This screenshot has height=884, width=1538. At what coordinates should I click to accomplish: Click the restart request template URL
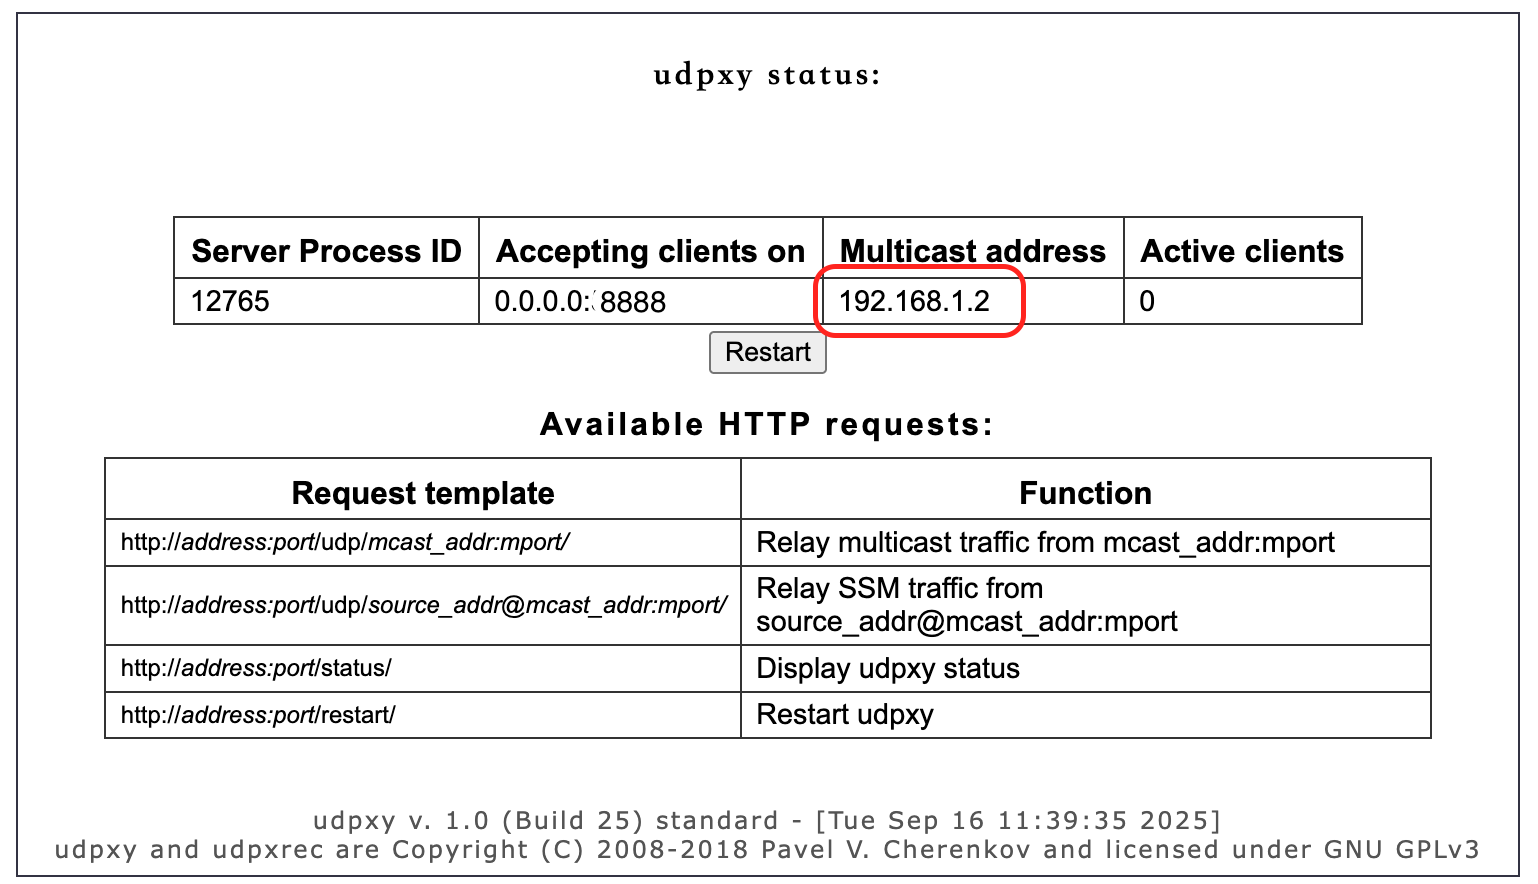[258, 715]
